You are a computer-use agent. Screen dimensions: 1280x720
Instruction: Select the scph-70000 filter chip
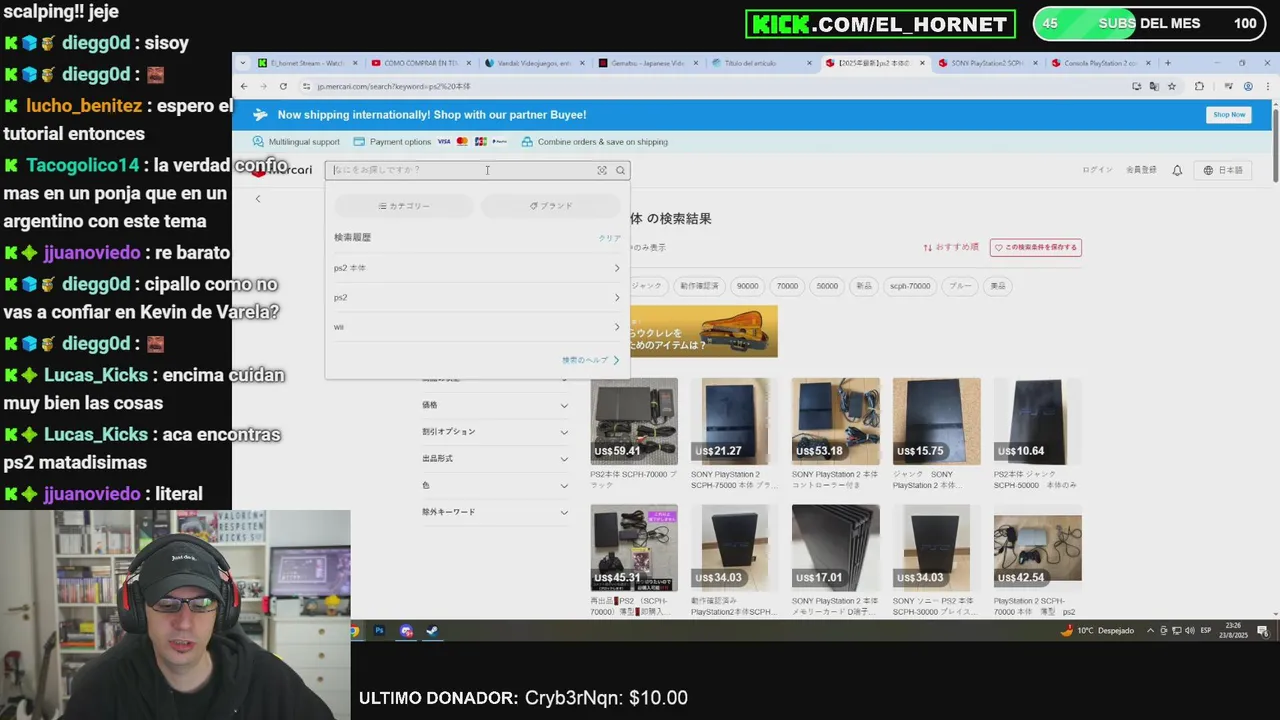910,286
